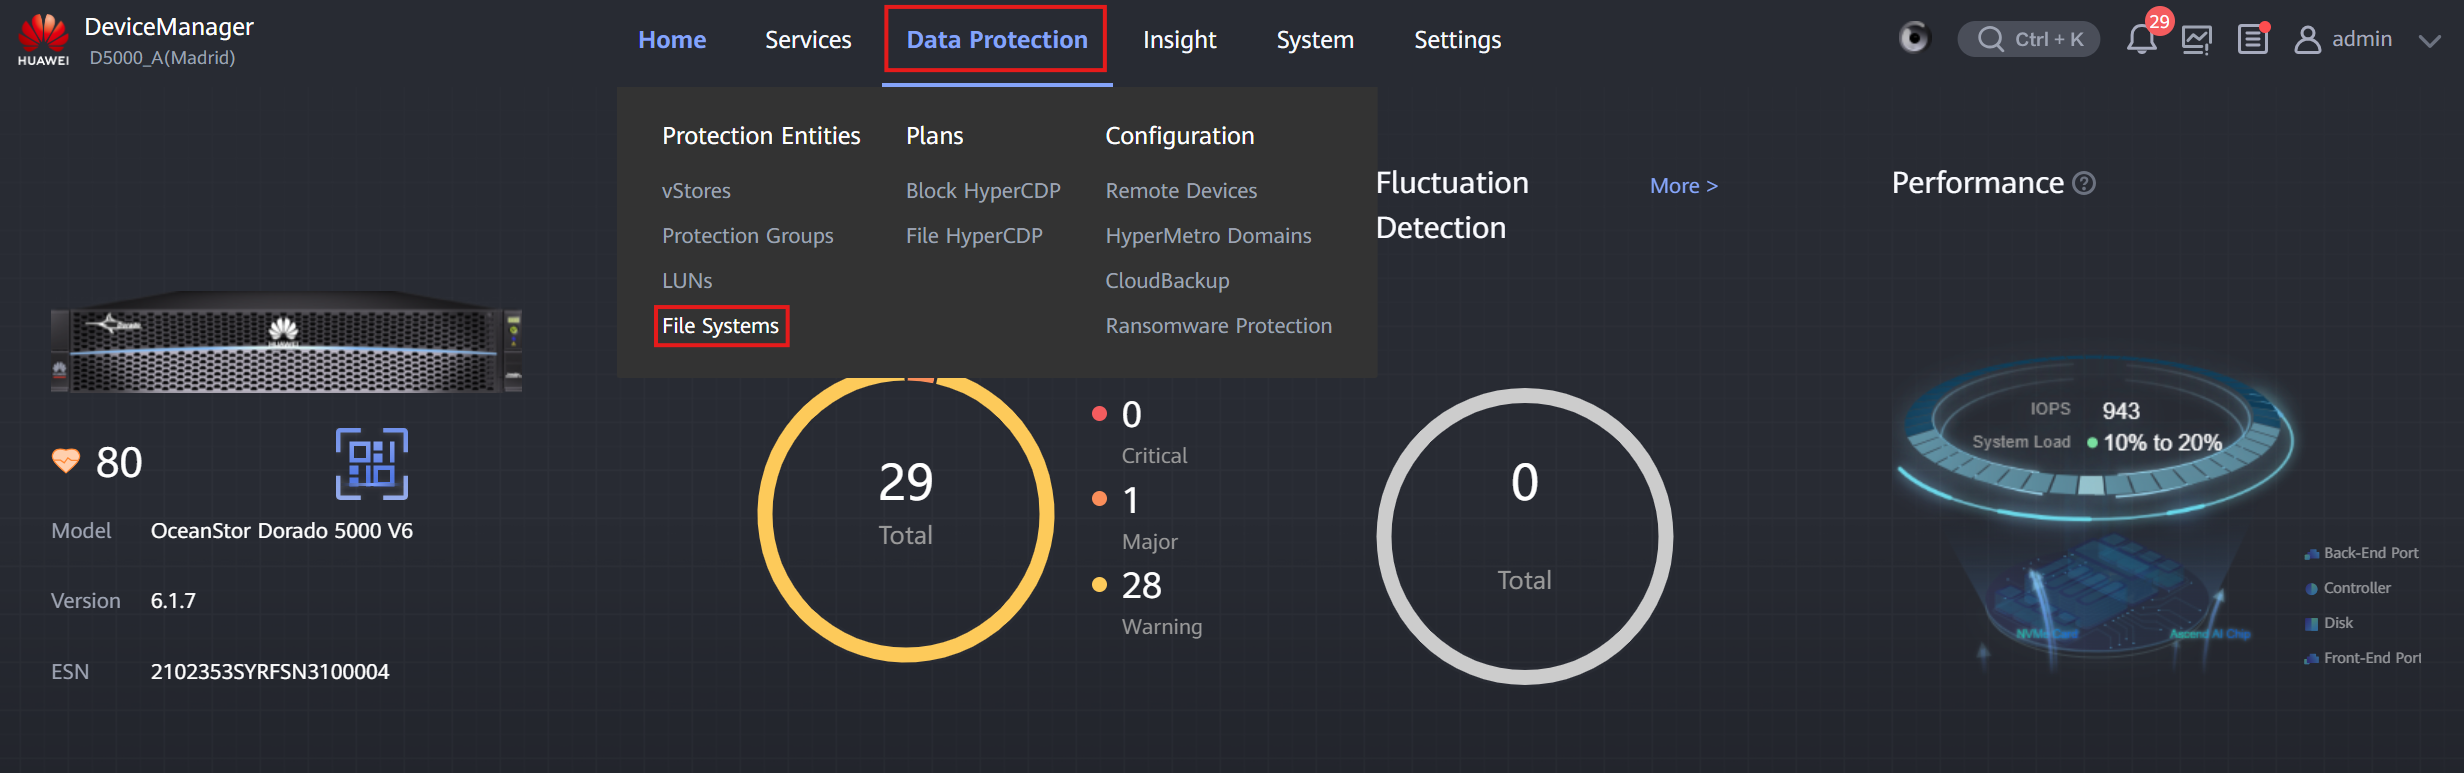The image size is (2464, 773).
Task: Open Block HyperCDP under Plans
Action: (x=983, y=191)
